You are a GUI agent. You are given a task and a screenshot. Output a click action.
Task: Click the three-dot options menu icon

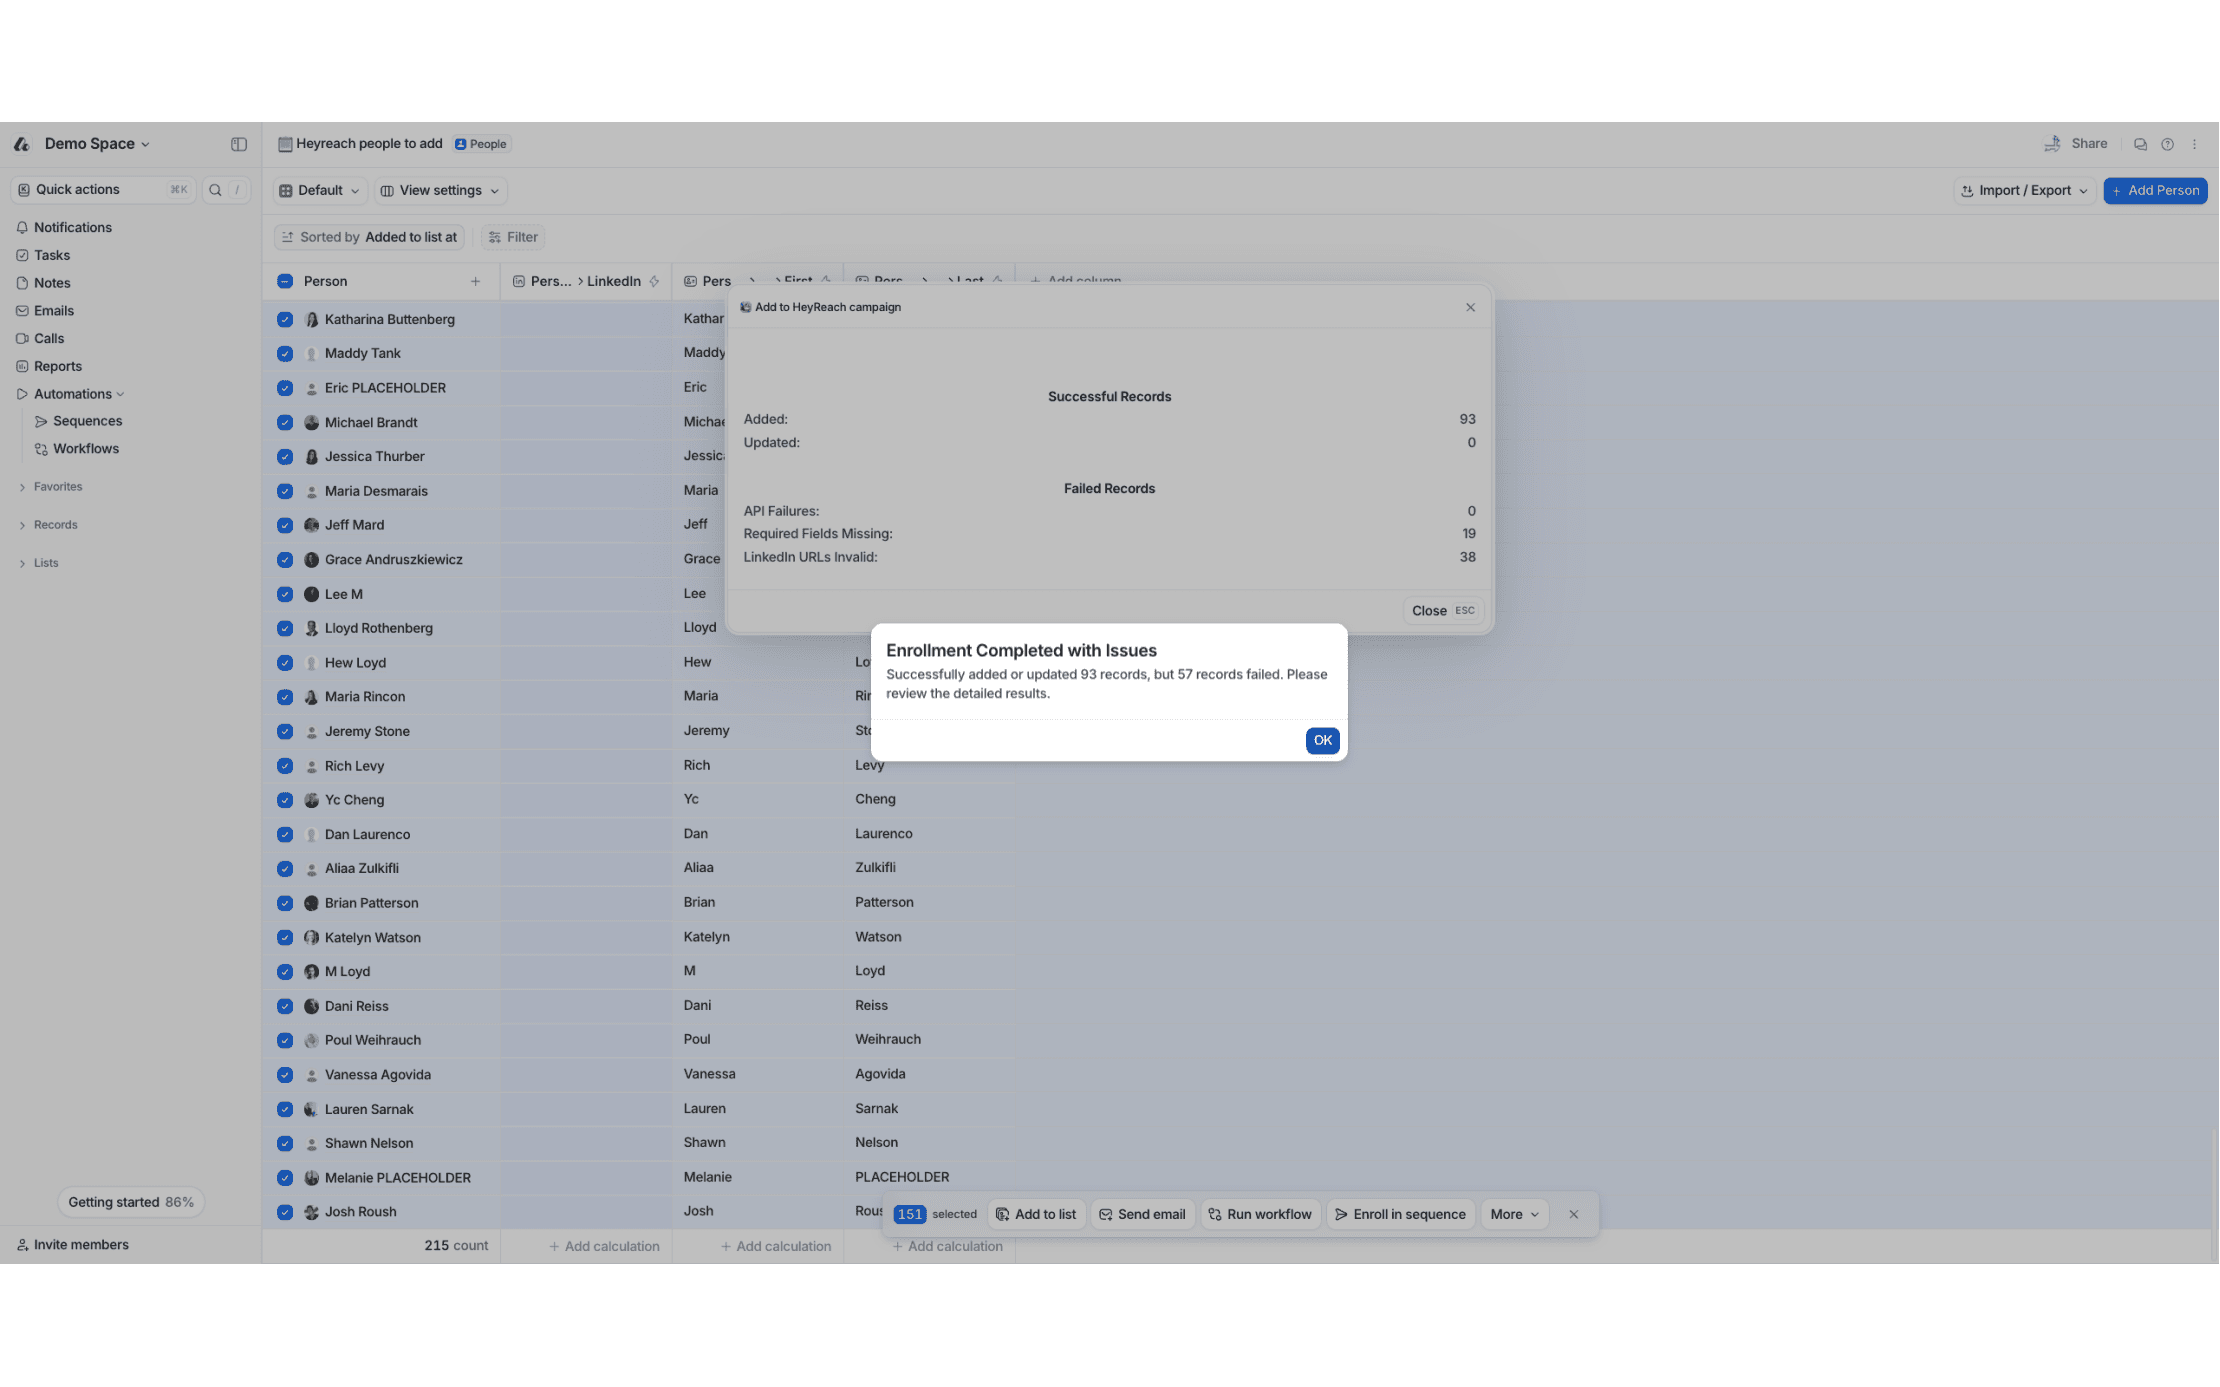click(2194, 144)
